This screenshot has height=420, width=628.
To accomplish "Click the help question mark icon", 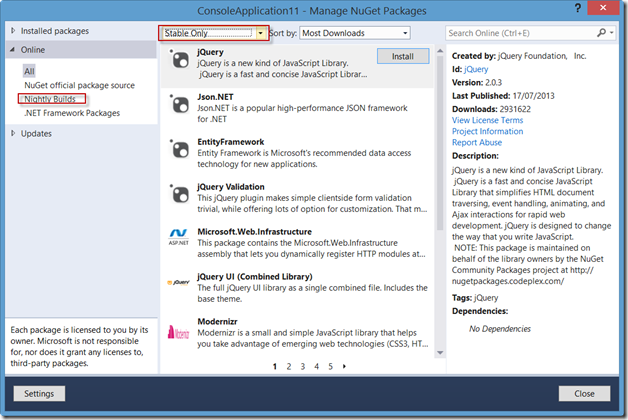I will 578,8.
